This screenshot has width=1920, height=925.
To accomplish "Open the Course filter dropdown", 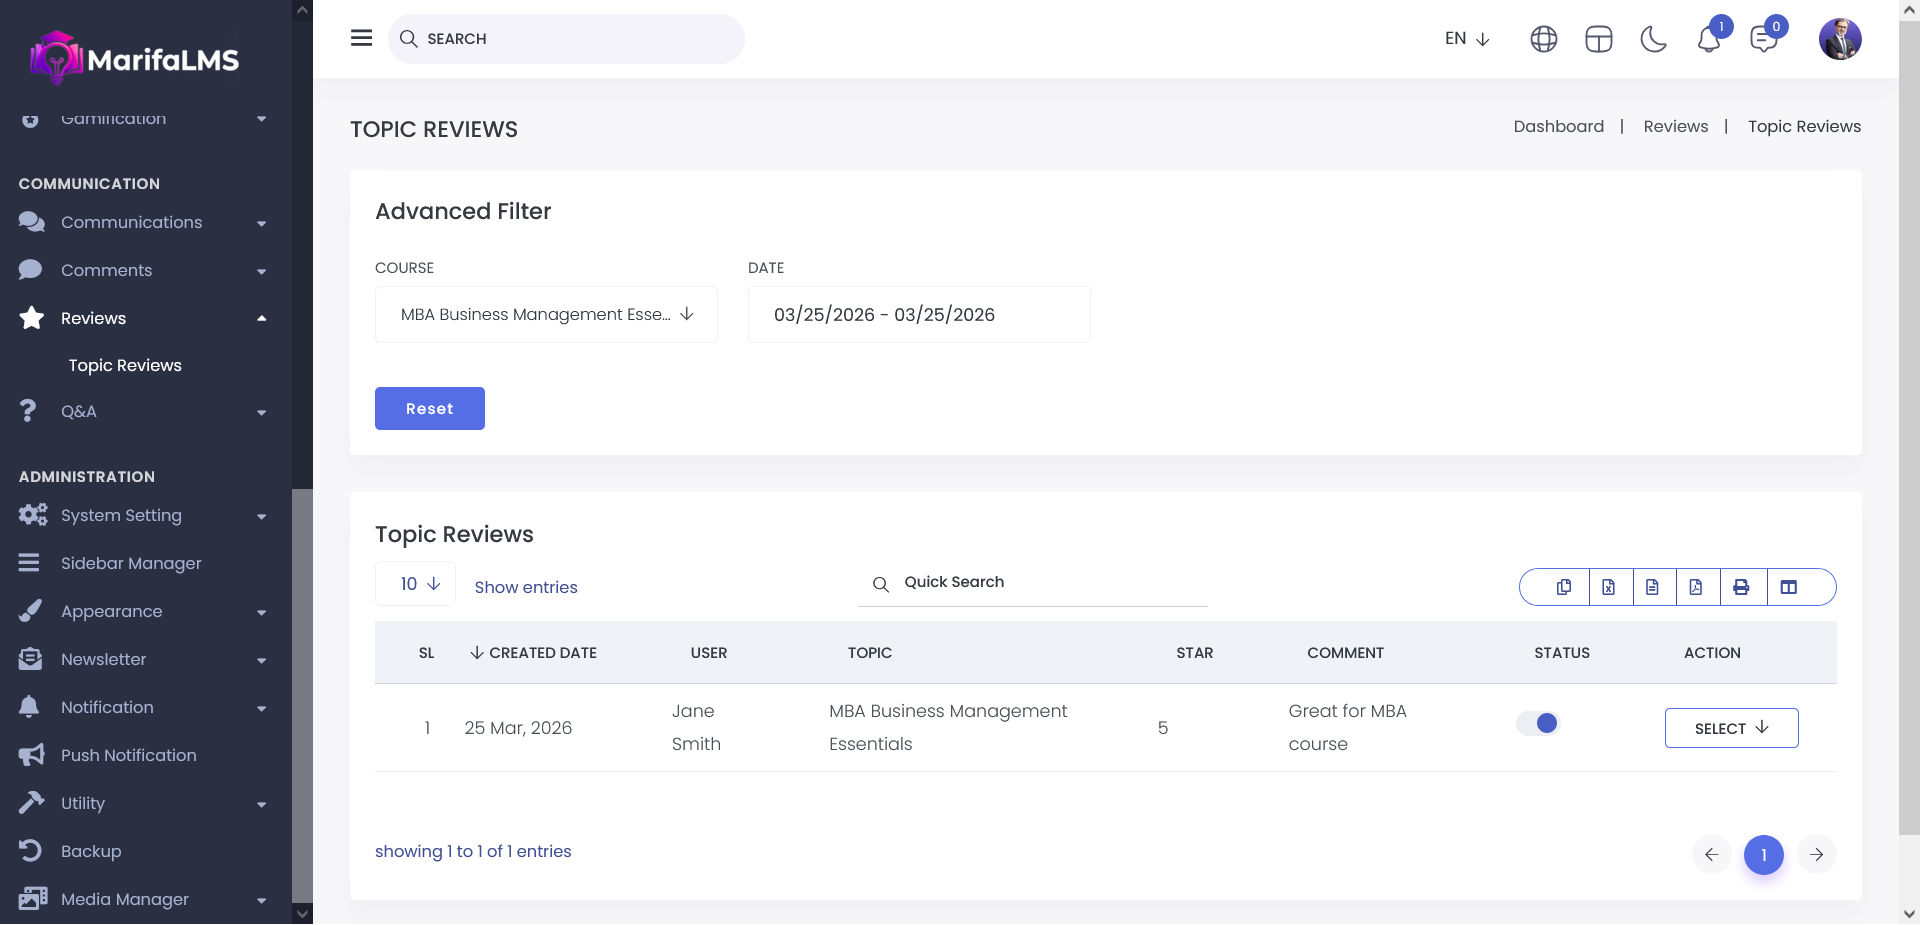I will click(546, 314).
